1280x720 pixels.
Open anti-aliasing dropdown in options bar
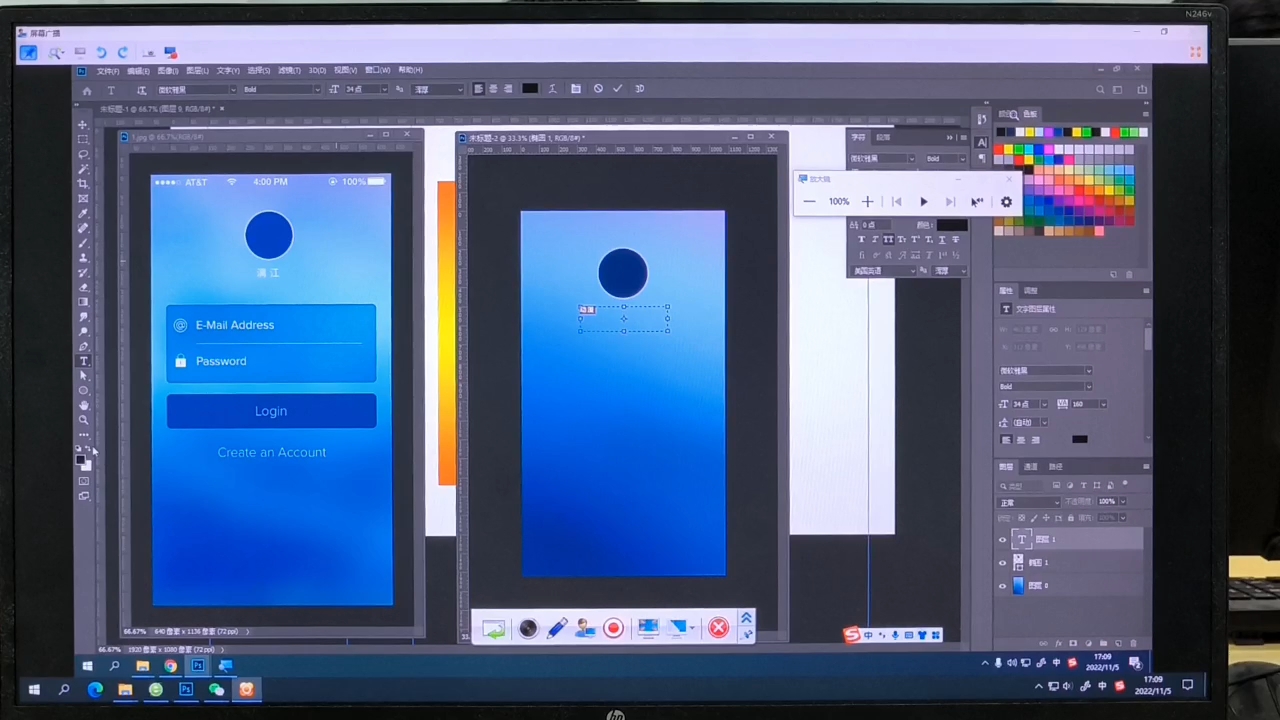tap(439, 89)
